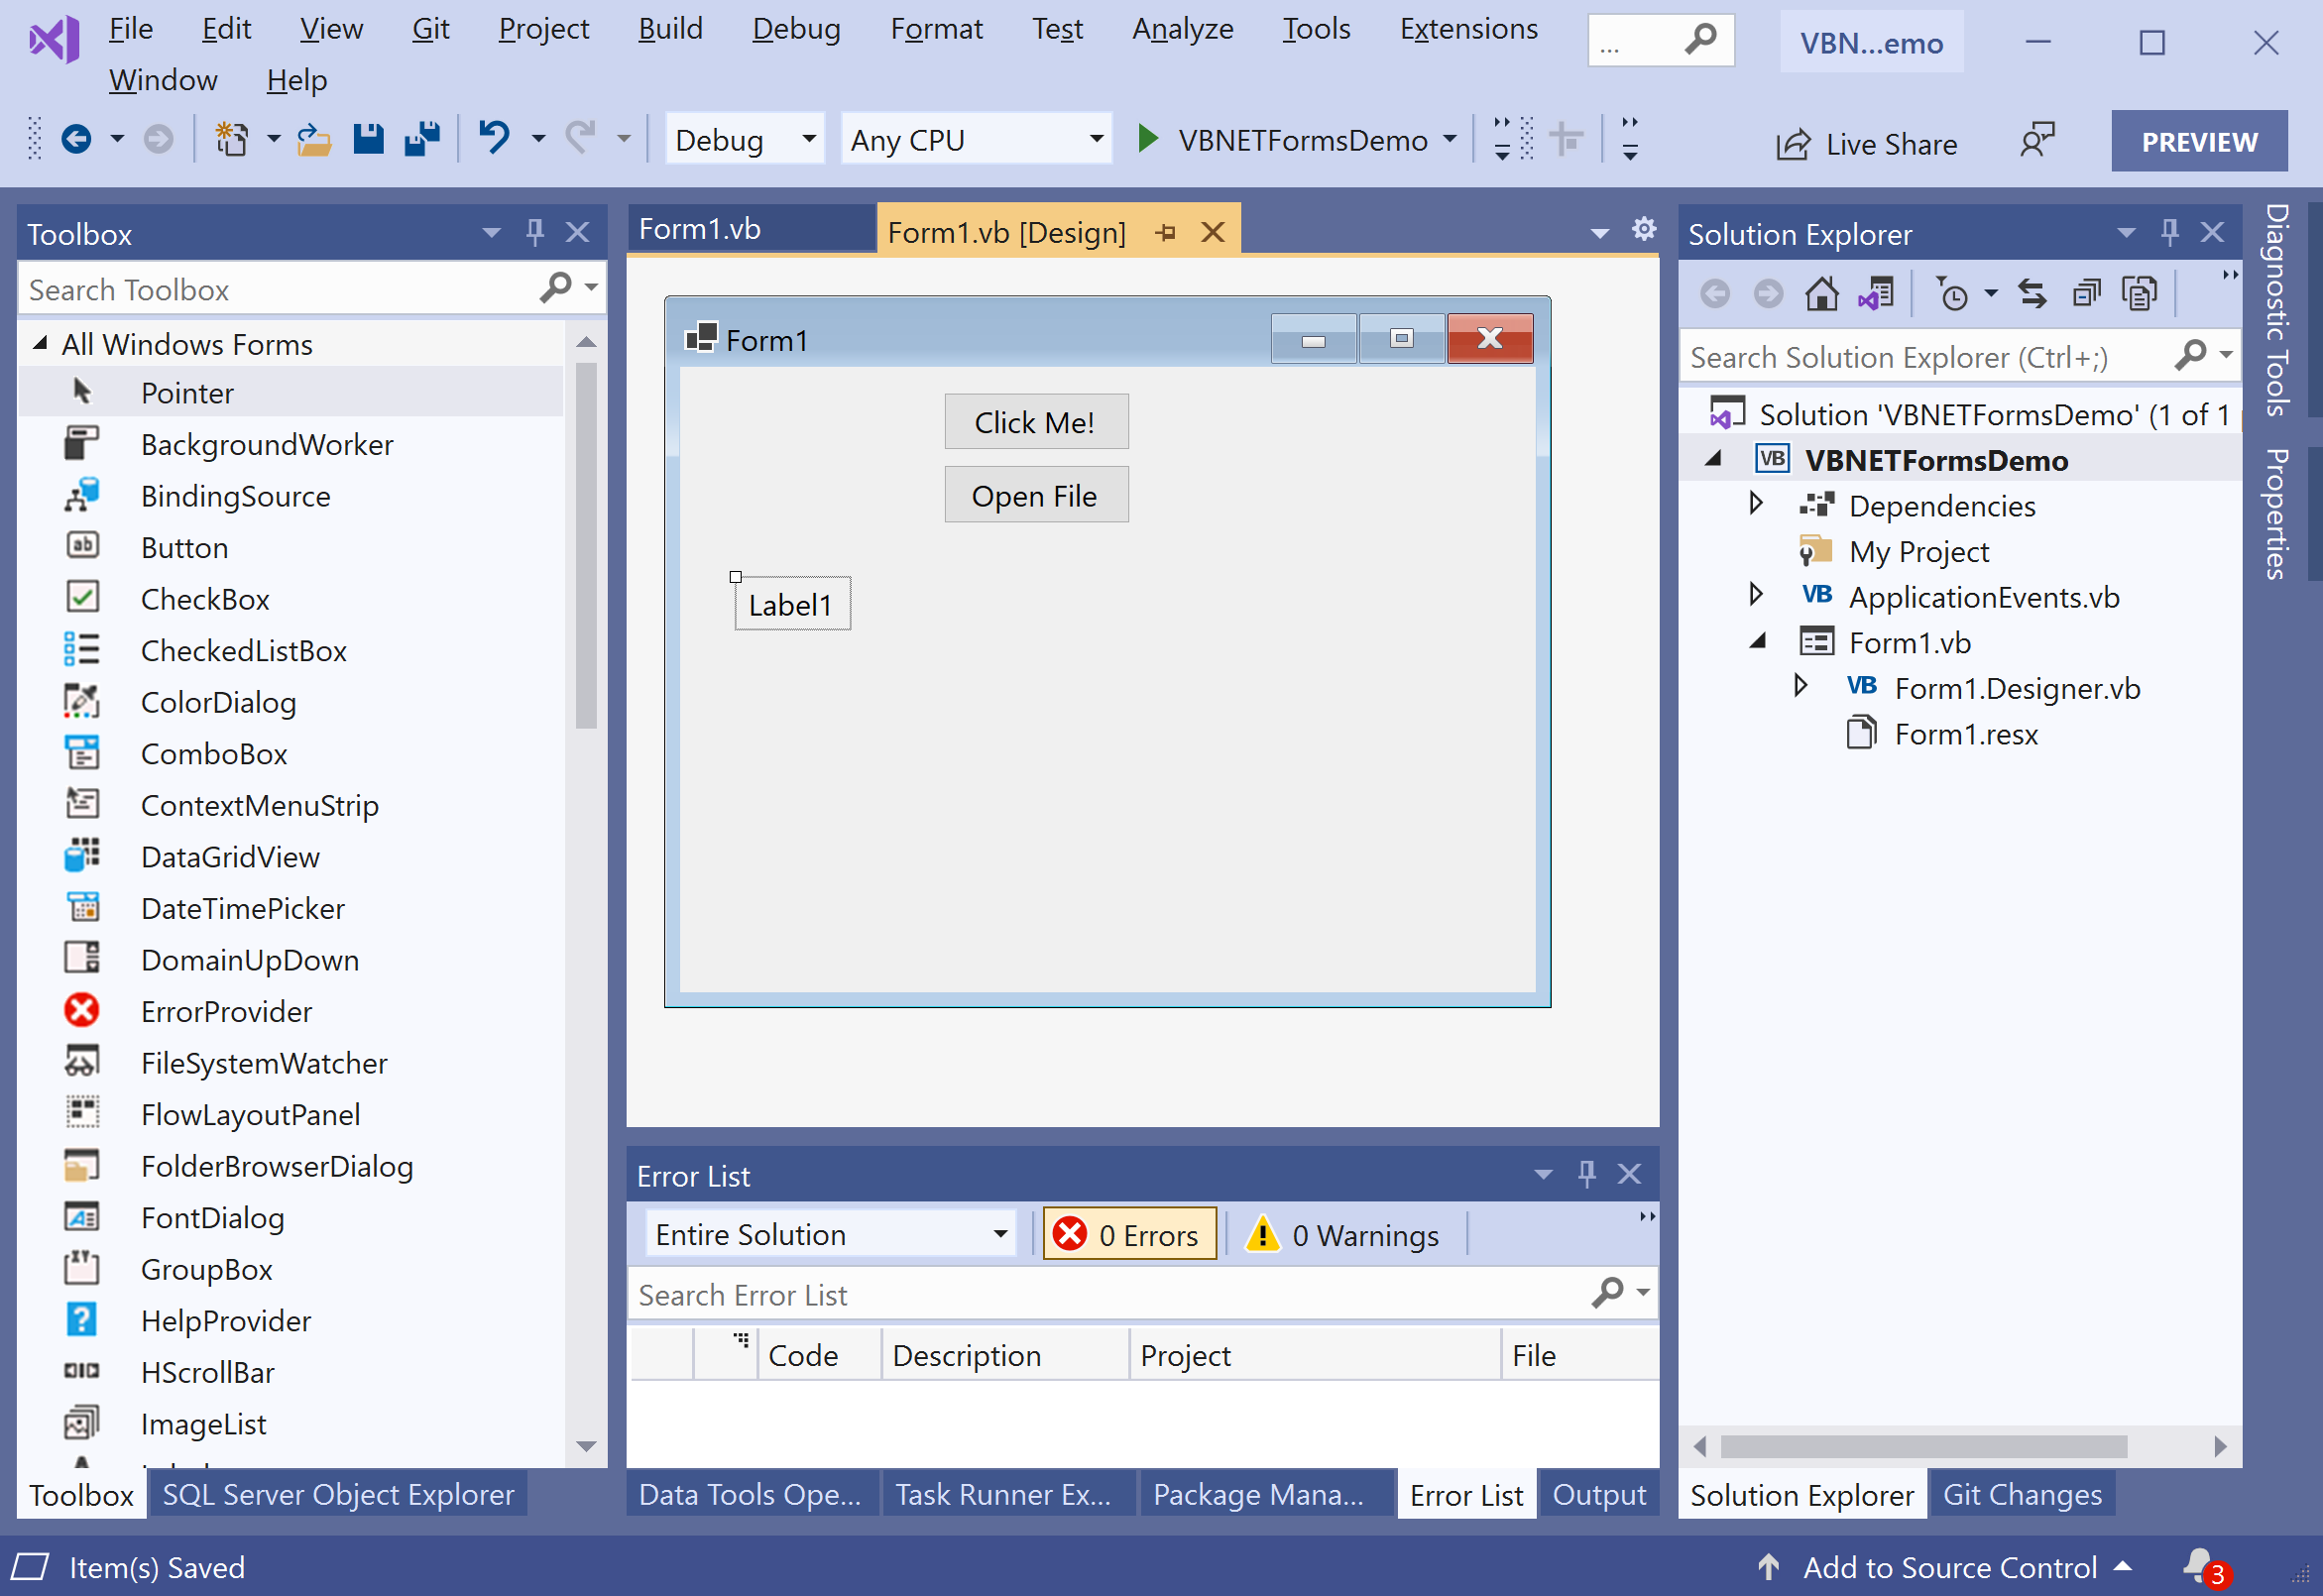The height and width of the screenshot is (1596, 2323).
Task: Click the Save All toolbar icon
Action: pyautogui.click(x=422, y=139)
